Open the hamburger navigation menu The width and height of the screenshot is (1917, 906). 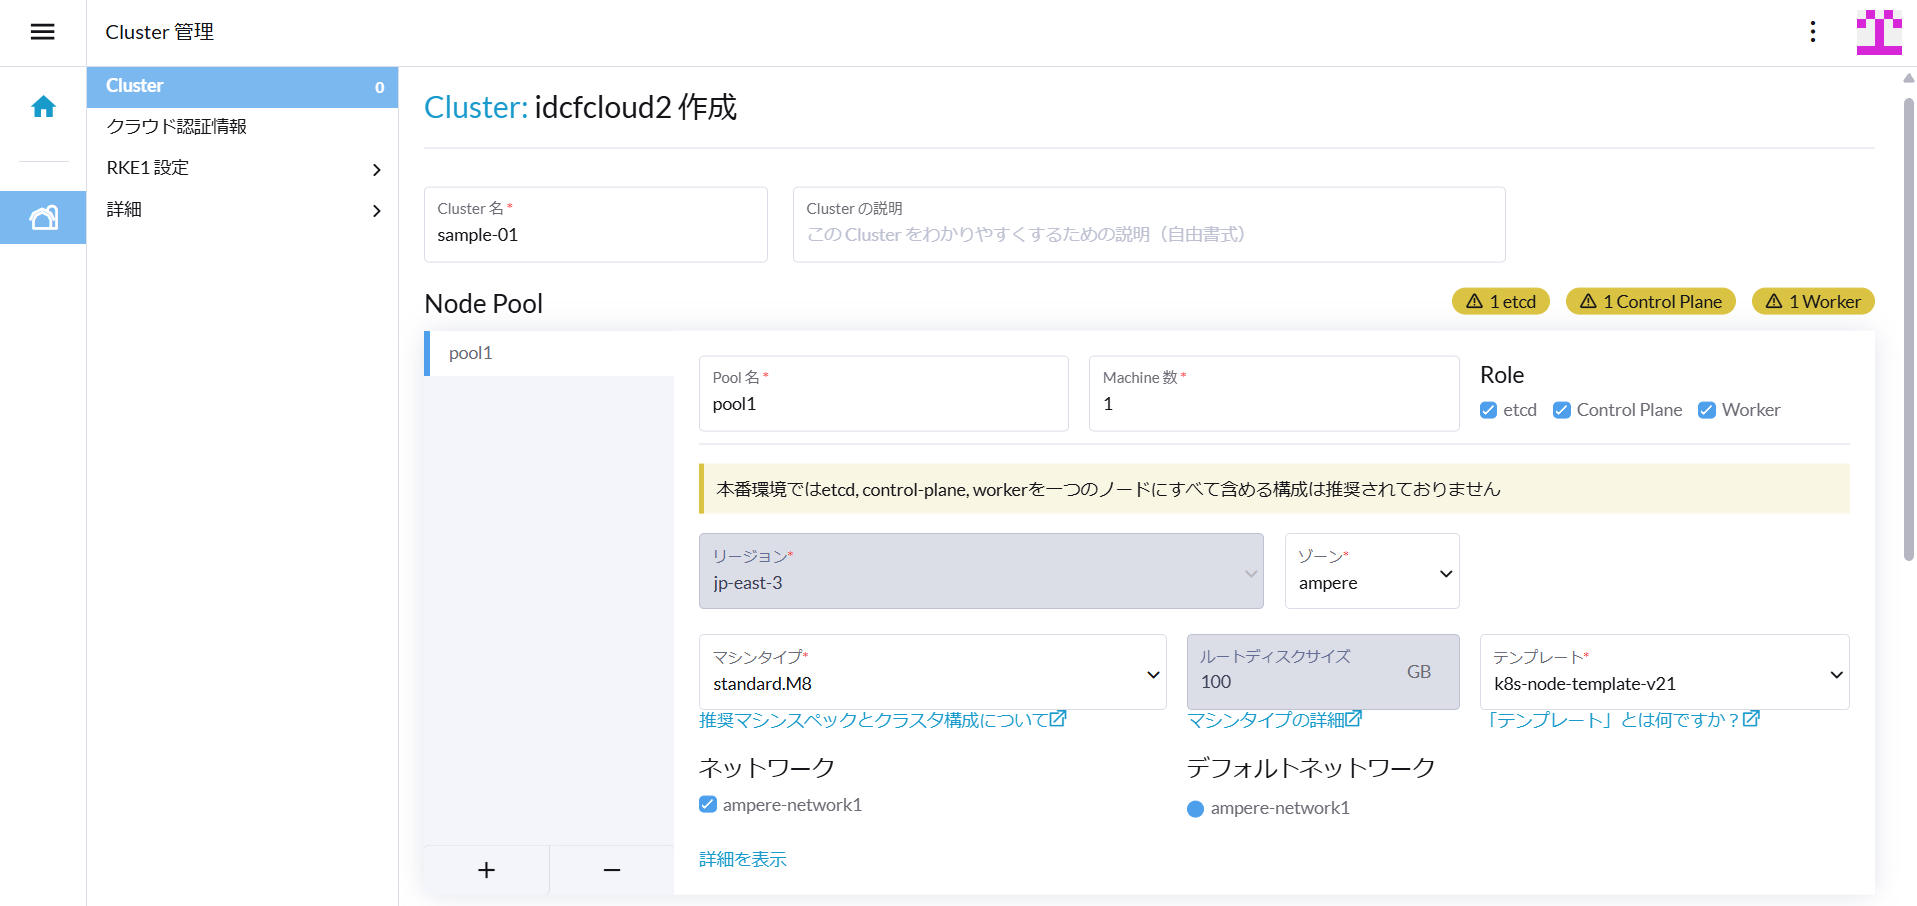pyautogui.click(x=42, y=32)
